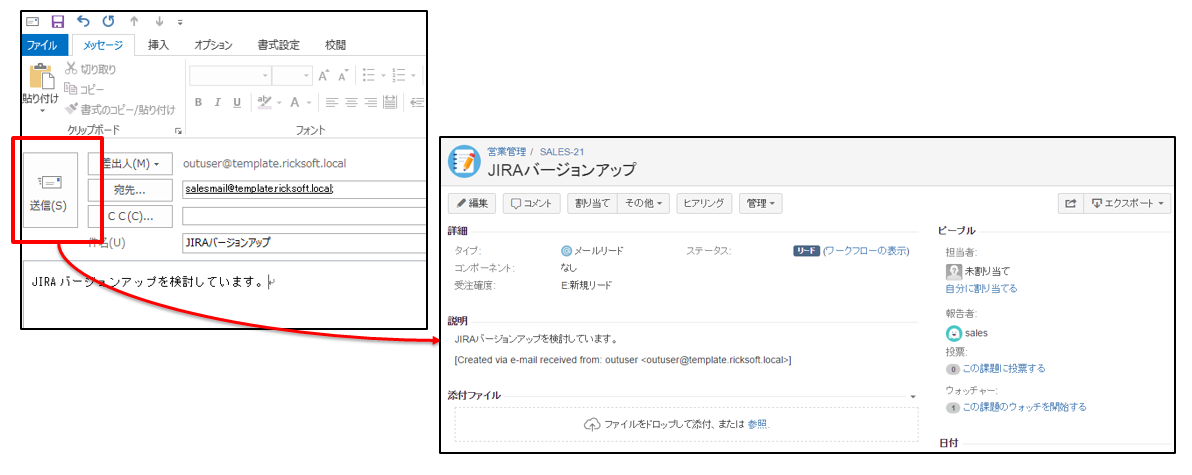This screenshot has height=475, width=1192.
Task: Switch to the オプション ribbon tab
Action: 213,45
